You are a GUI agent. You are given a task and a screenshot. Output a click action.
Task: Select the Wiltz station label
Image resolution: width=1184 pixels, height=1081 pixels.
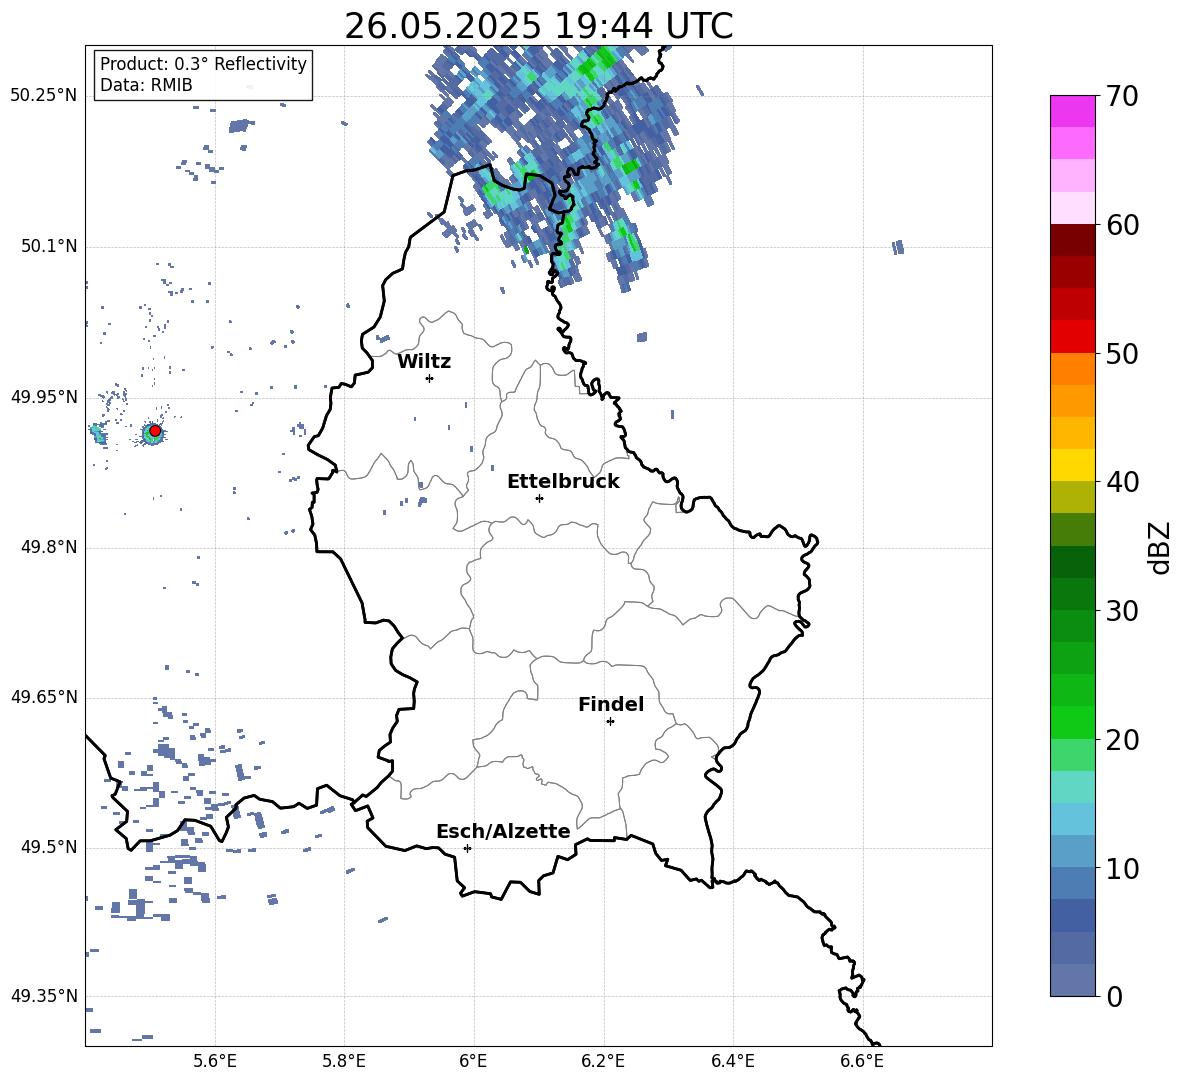point(424,362)
